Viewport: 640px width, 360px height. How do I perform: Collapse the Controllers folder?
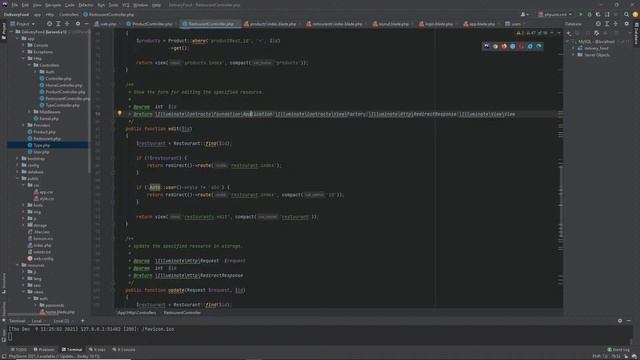[30, 65]
